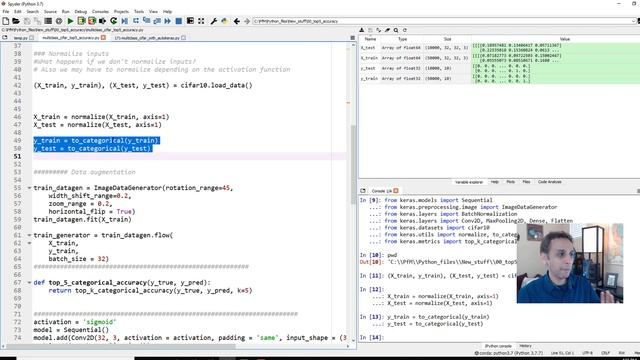Click the Search variables magnifier icon

(396, 30)
